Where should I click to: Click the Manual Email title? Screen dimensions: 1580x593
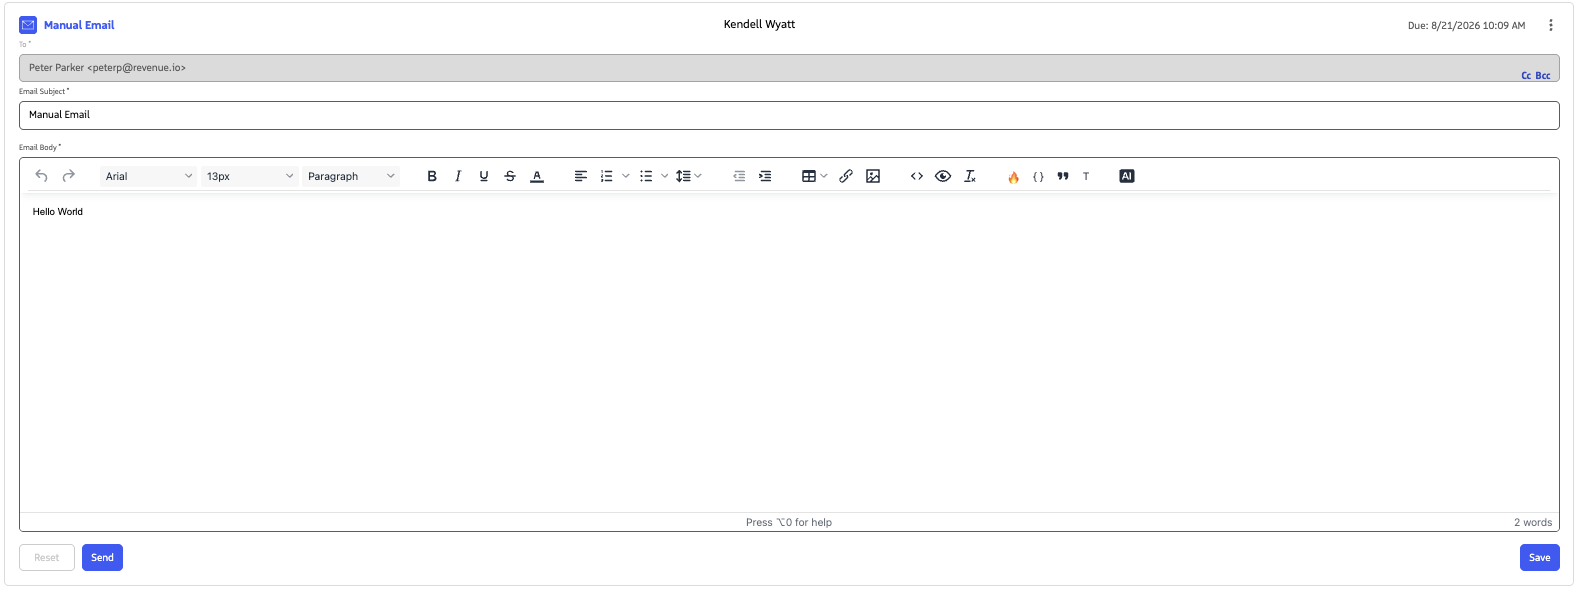[x=79, y=25]
